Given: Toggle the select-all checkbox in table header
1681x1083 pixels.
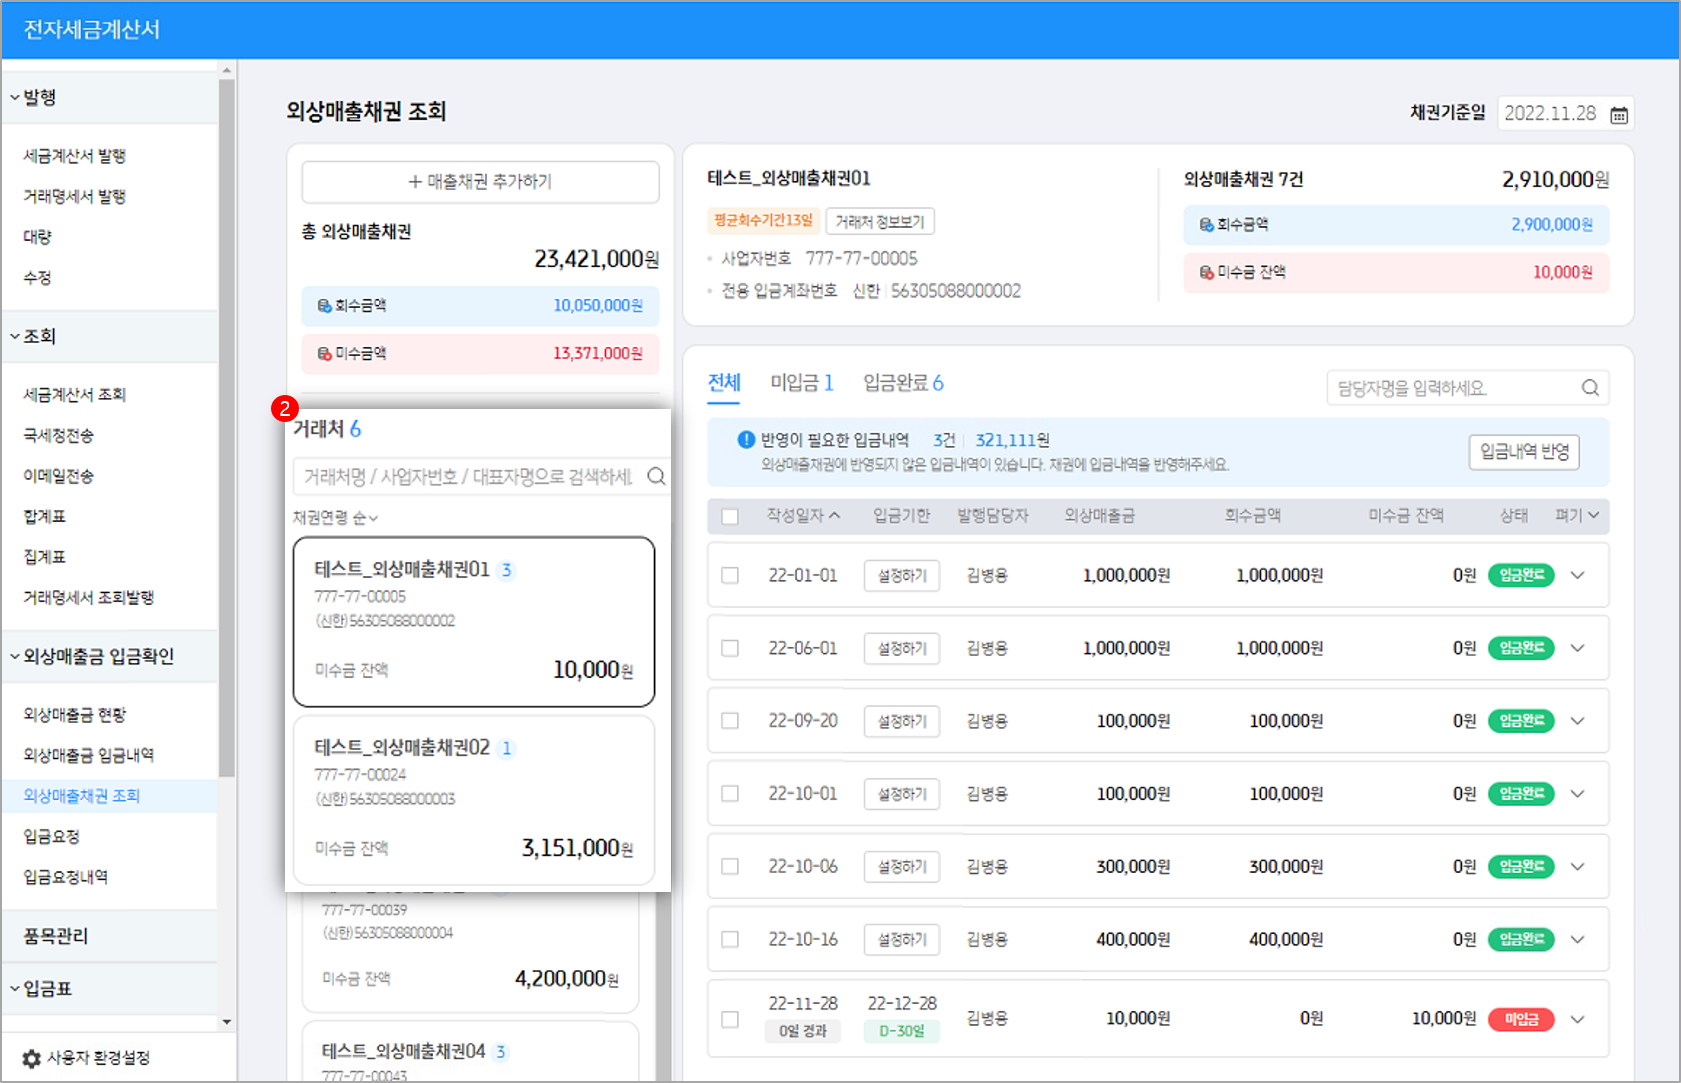Looking at the screenshot, I should [730, 517].
